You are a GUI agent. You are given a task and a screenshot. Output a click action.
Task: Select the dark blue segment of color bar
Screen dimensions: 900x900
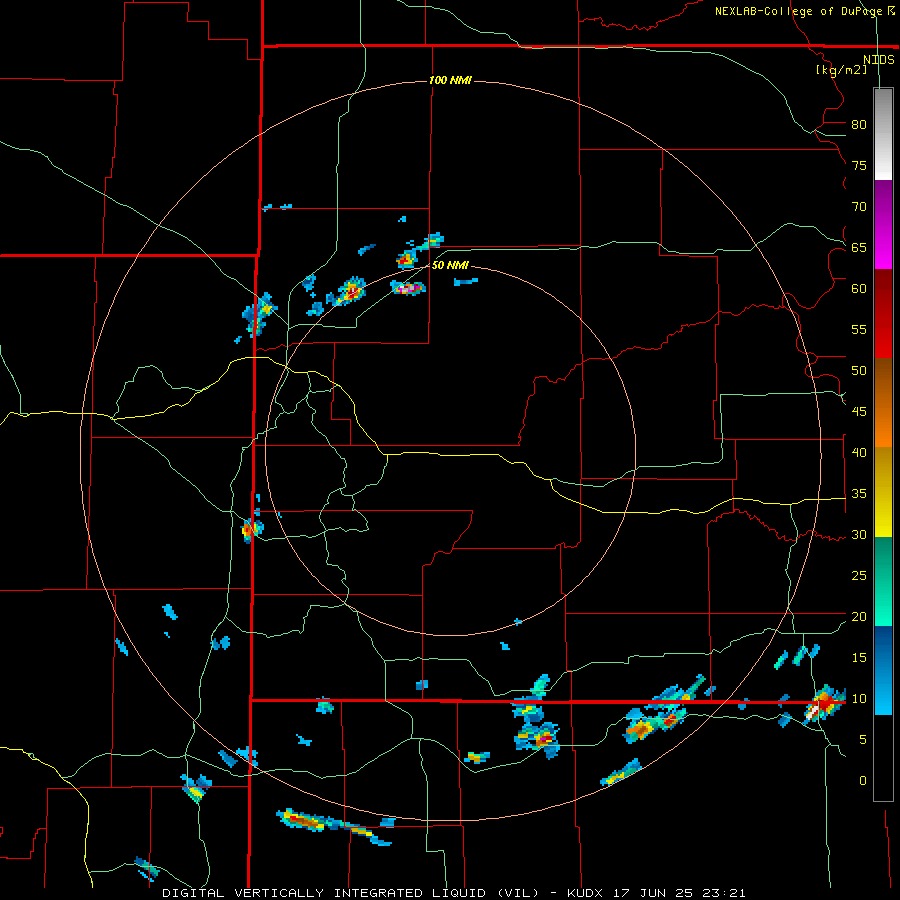pyautogui.click(x=883, y=670)
